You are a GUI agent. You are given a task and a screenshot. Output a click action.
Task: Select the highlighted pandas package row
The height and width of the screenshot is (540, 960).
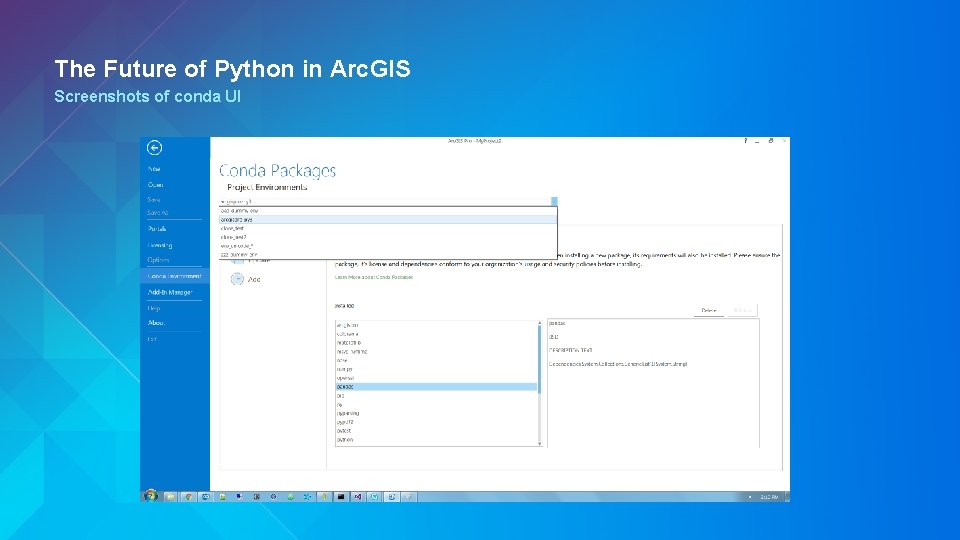pos(437,387)
